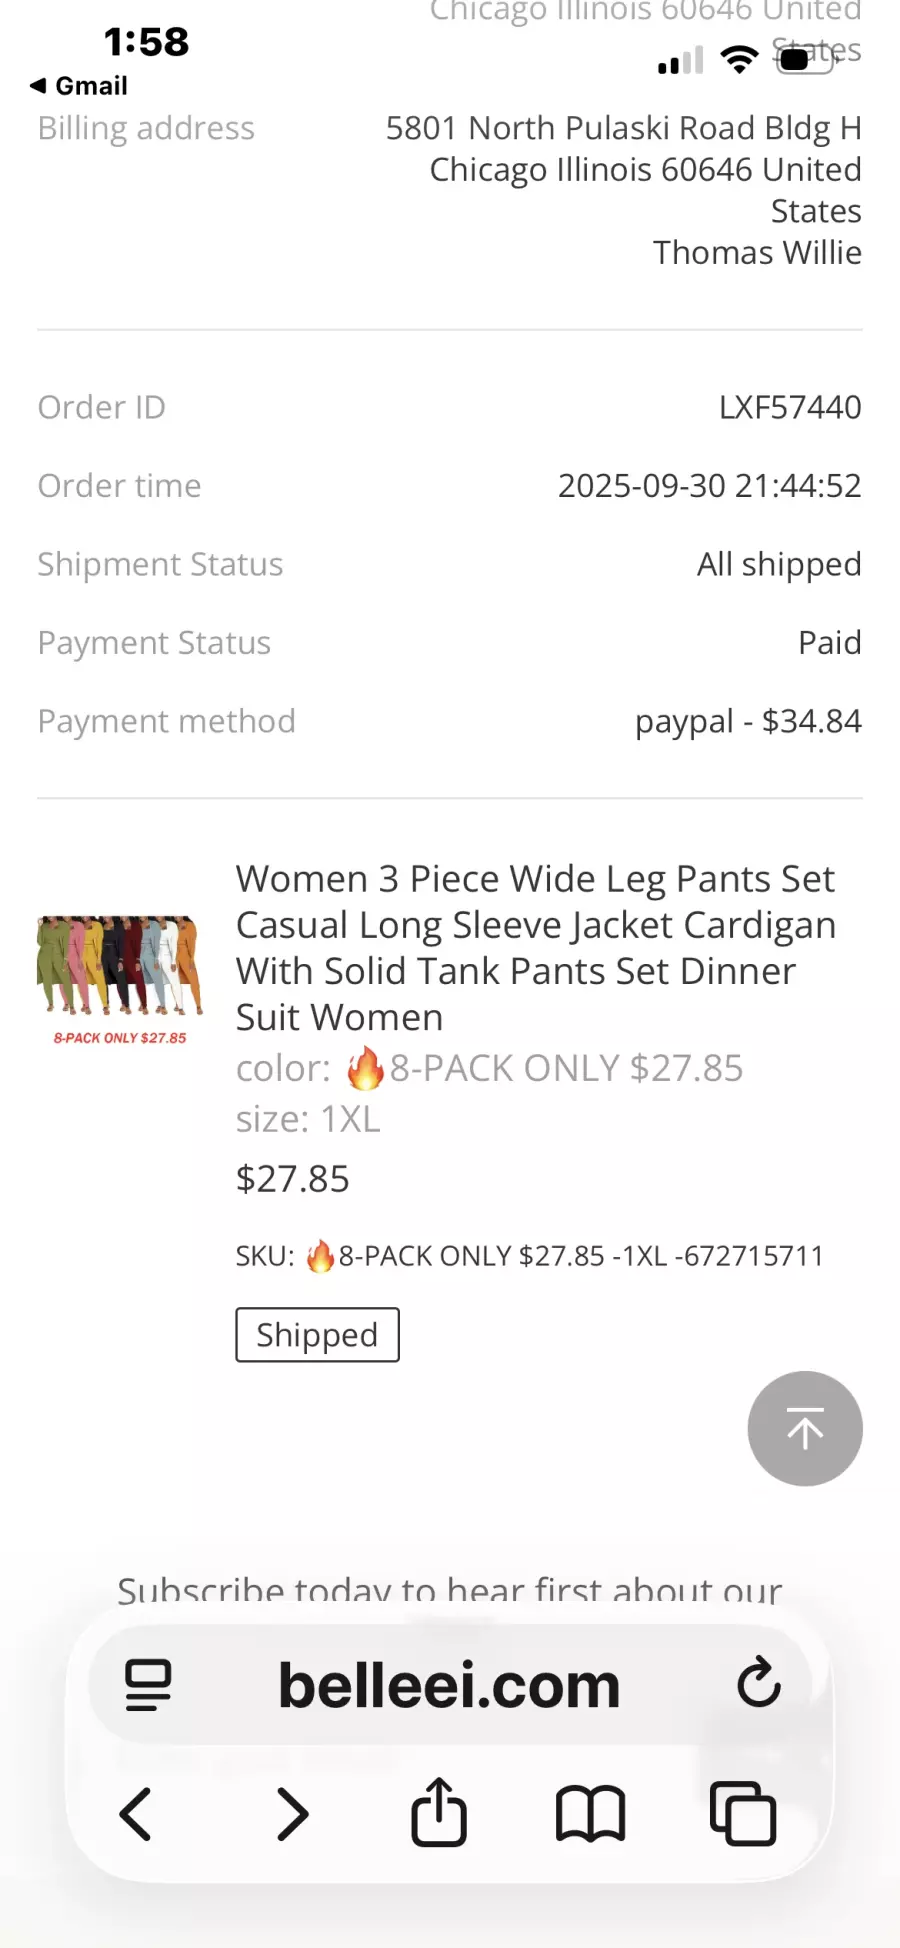Tap the paypal payment method value
Screen dimensions: 900x1948
point(747,721)
